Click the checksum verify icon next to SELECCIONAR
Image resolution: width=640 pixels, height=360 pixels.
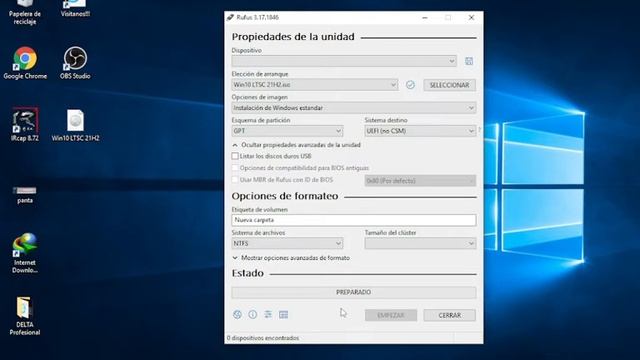pyautogui.click(x=410, y=85)
